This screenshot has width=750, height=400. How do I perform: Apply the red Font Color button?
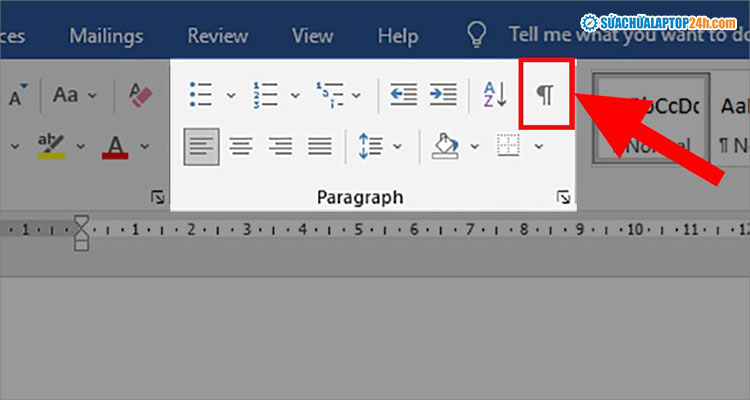coord(116,147)
